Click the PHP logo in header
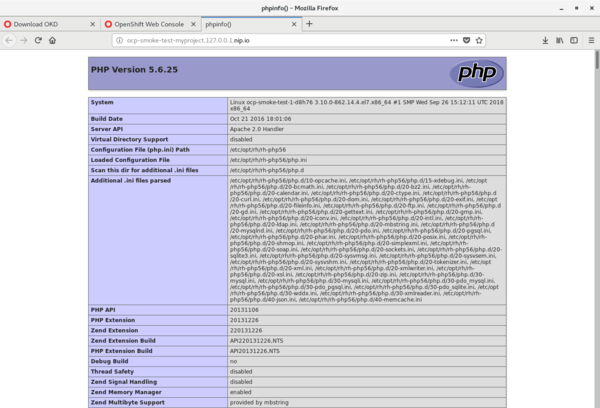The image size is (600, 408). pyautogui.click(x=475, y=72)
